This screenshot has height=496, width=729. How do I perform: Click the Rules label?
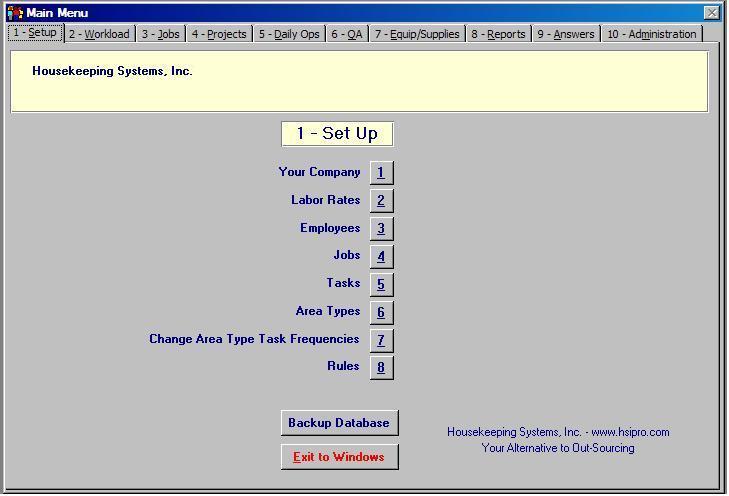point(343,366)
